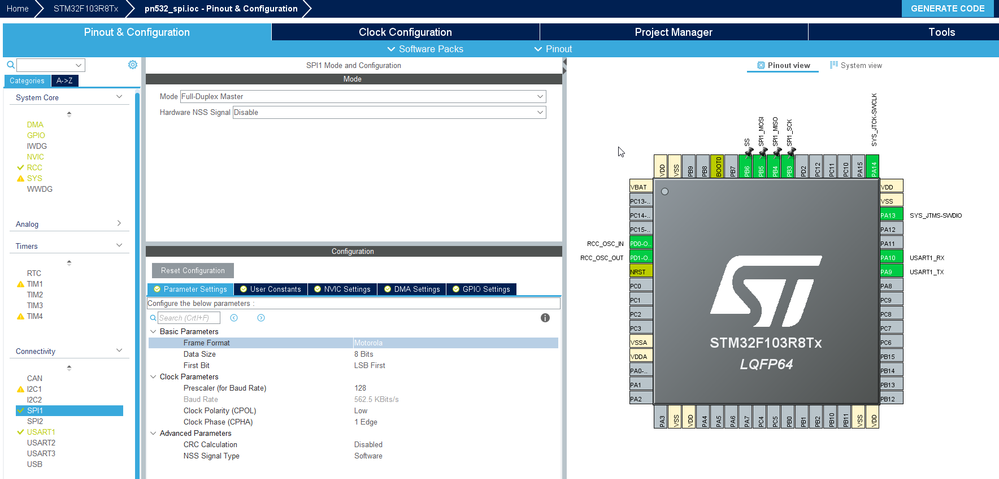The width and height of the screenshot is (999, 479).
Task: Go to next search result arrow
Action: (x=261, y=318)
